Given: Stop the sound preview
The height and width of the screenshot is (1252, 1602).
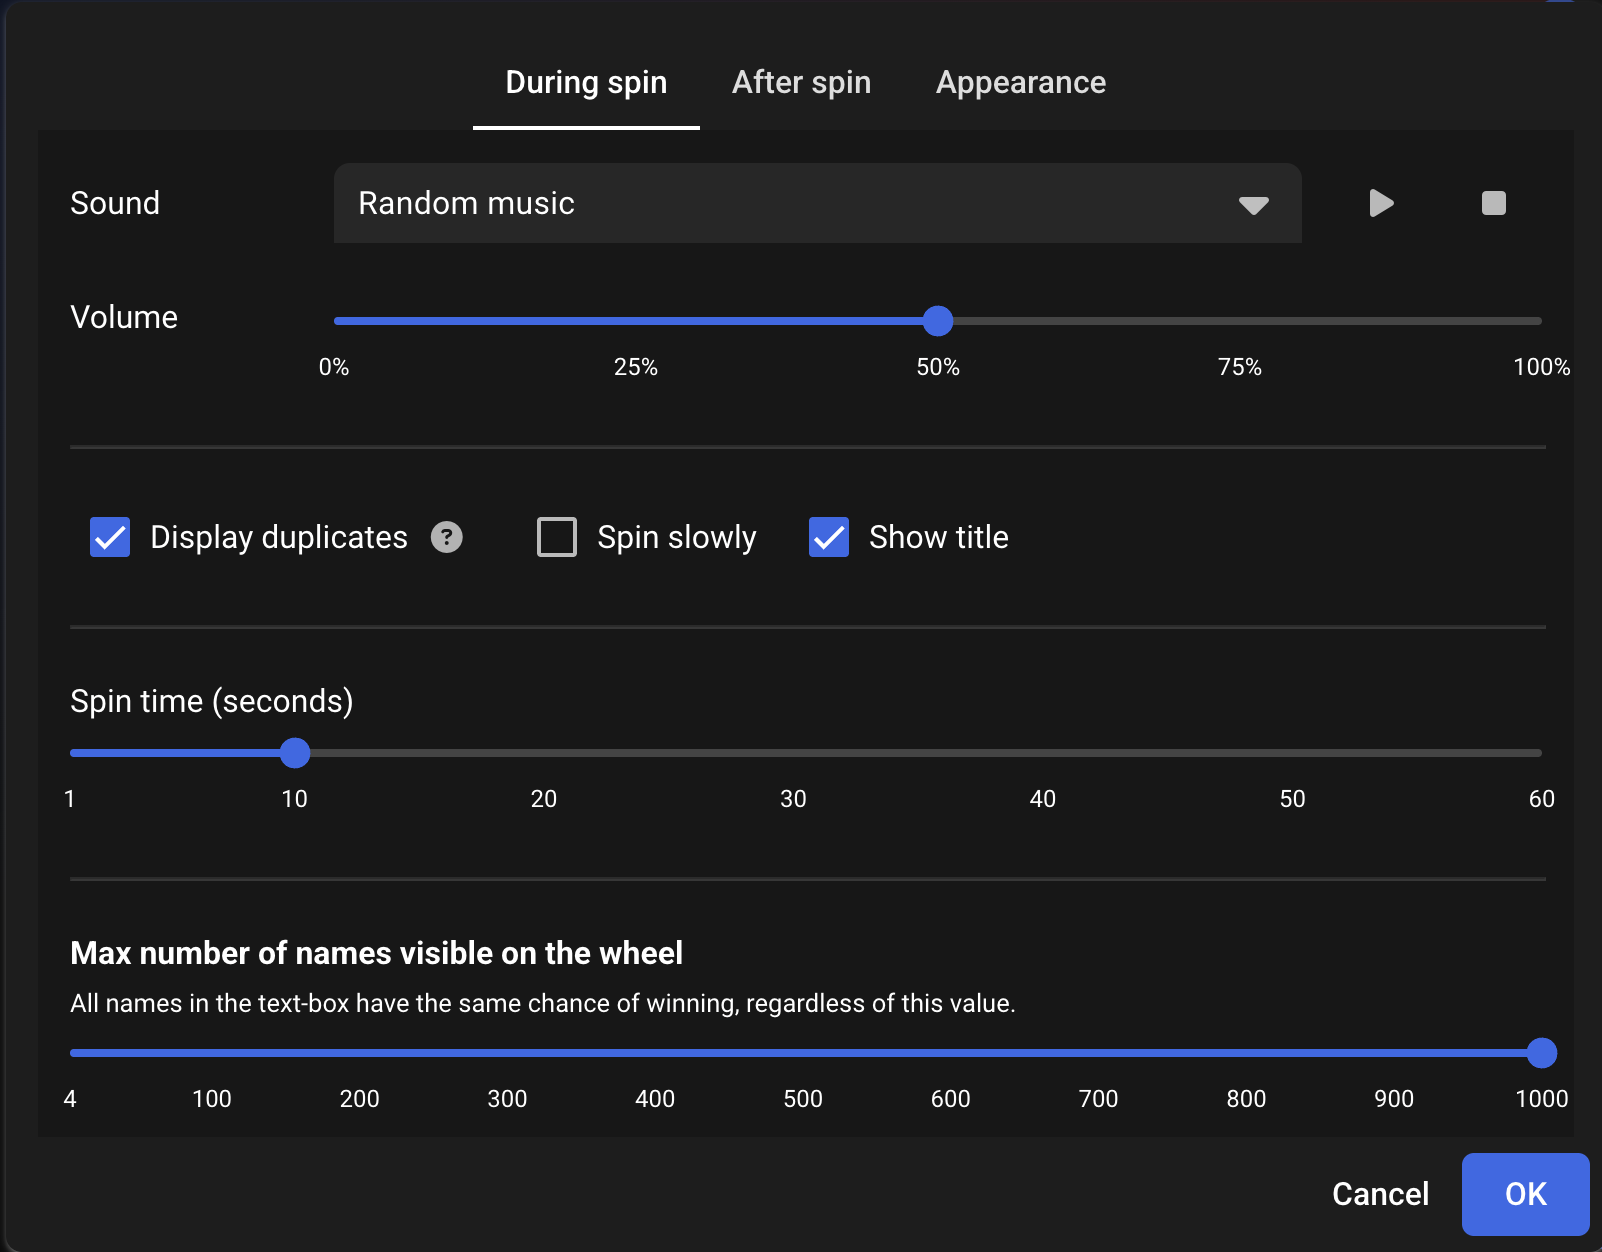Looking at the screenshot, I should coord(1493,203).
